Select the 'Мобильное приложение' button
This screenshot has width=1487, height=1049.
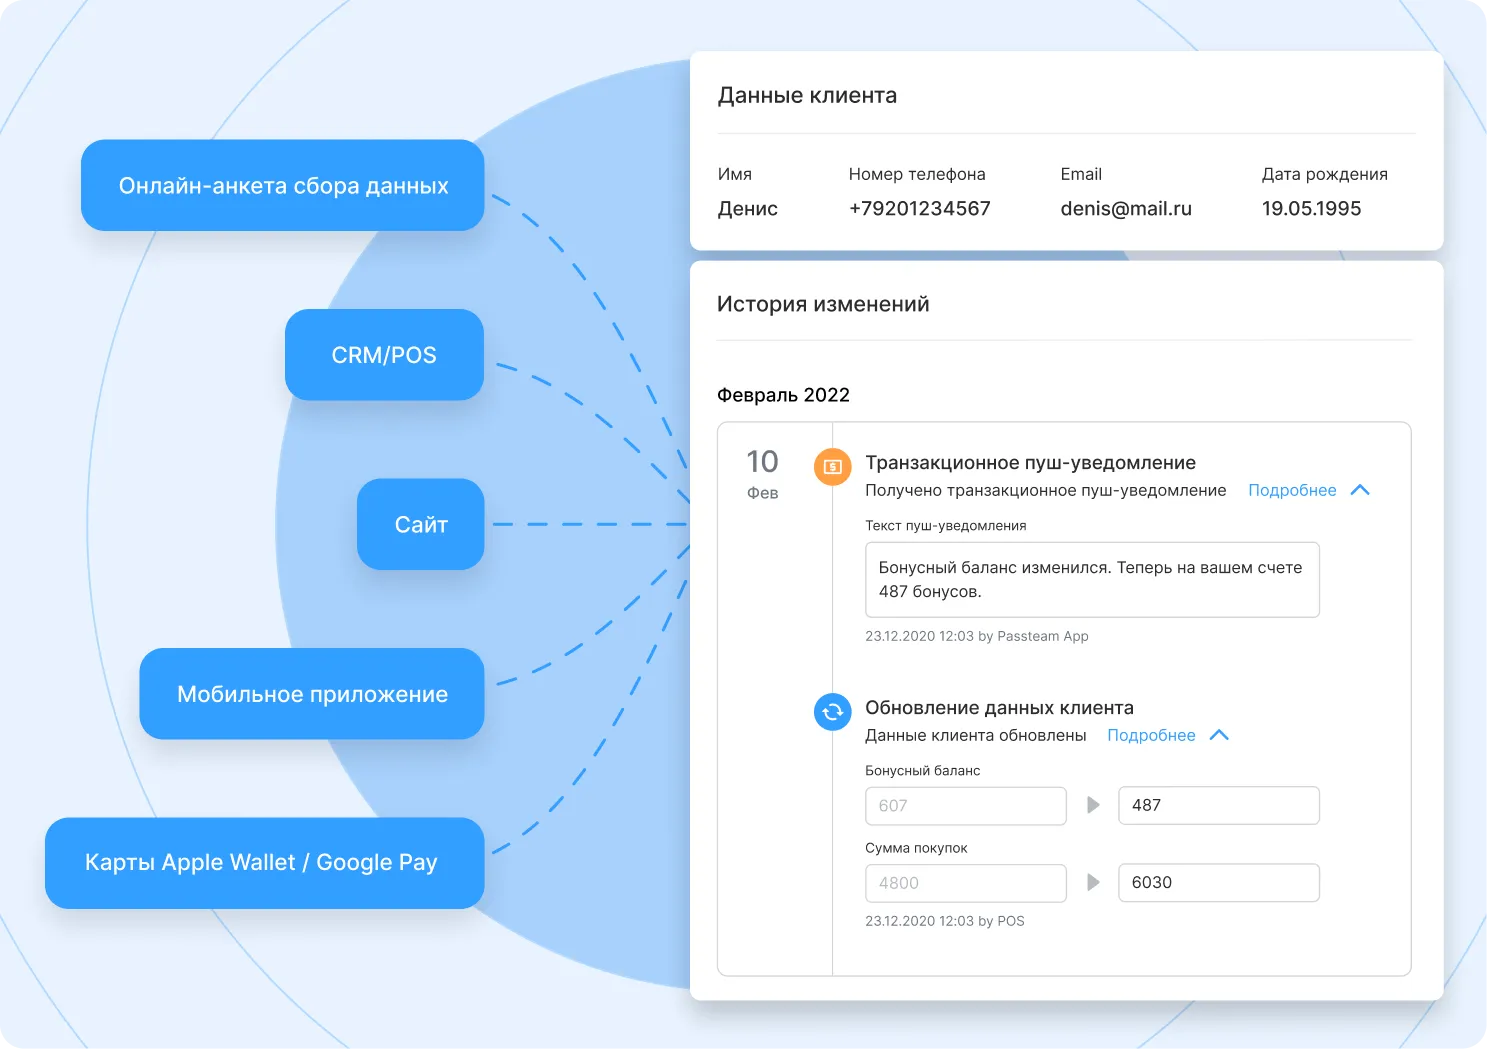pyautogui.click(x=312, y=694)
